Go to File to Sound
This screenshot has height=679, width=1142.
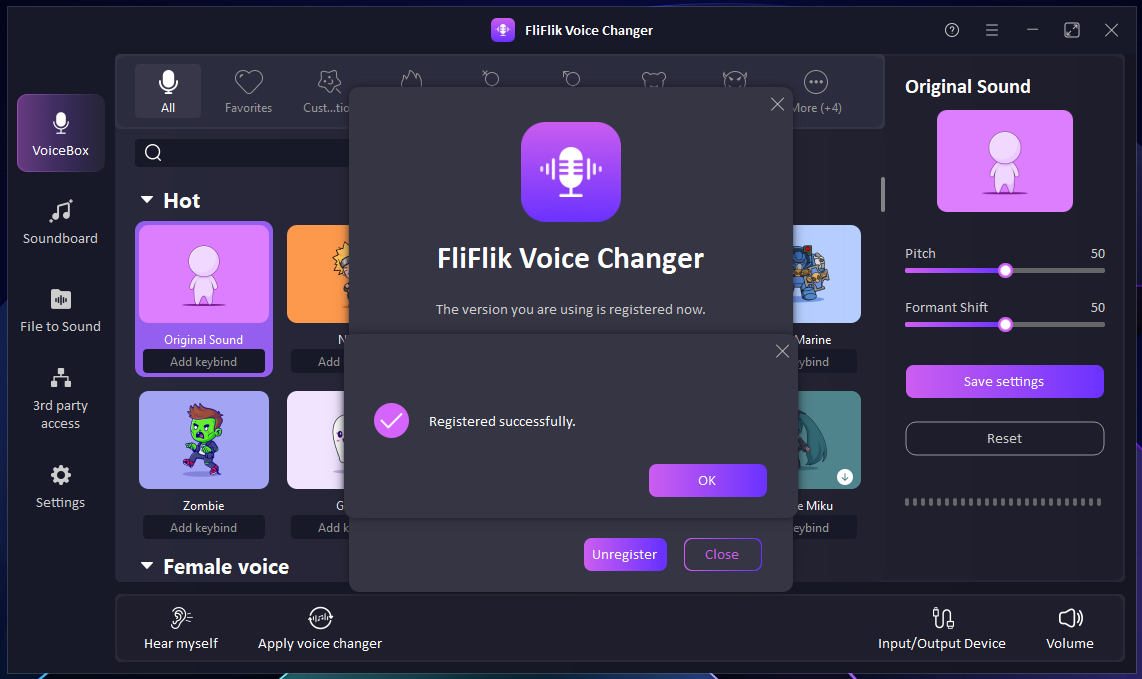pos(61,310)
